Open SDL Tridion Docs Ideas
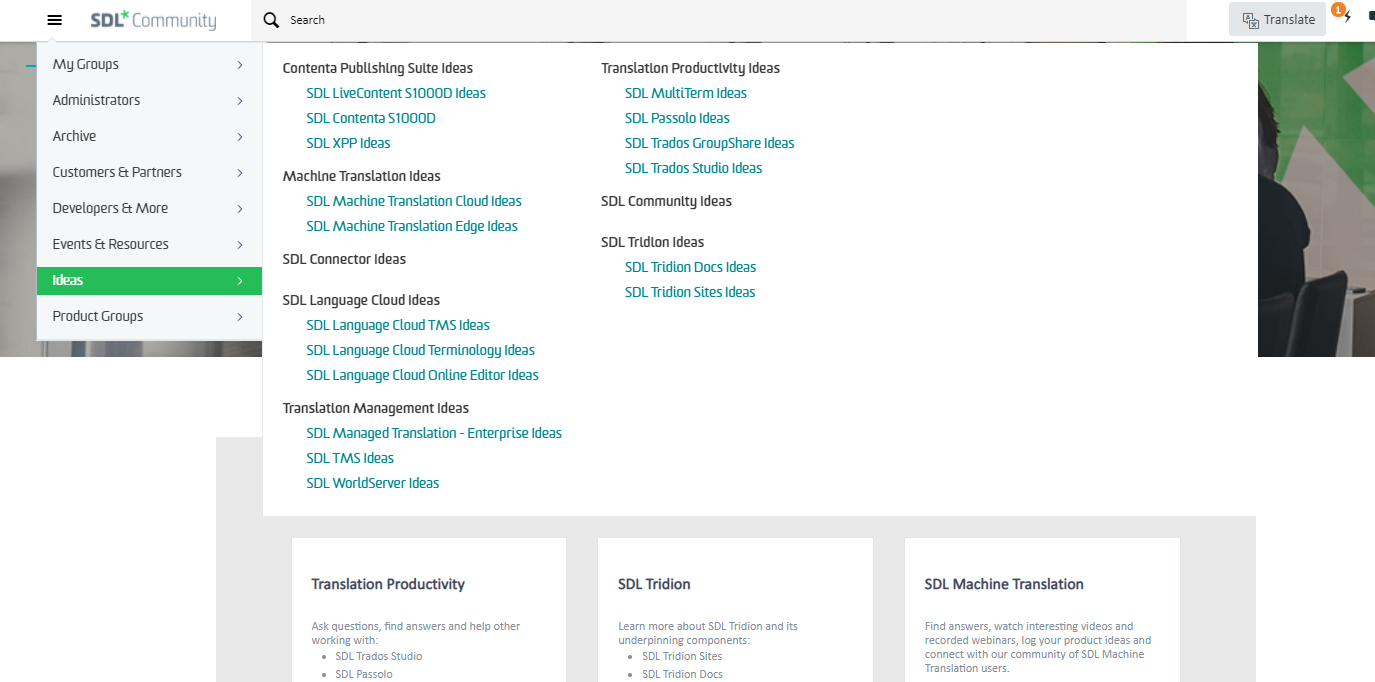 tap(691, 267)
